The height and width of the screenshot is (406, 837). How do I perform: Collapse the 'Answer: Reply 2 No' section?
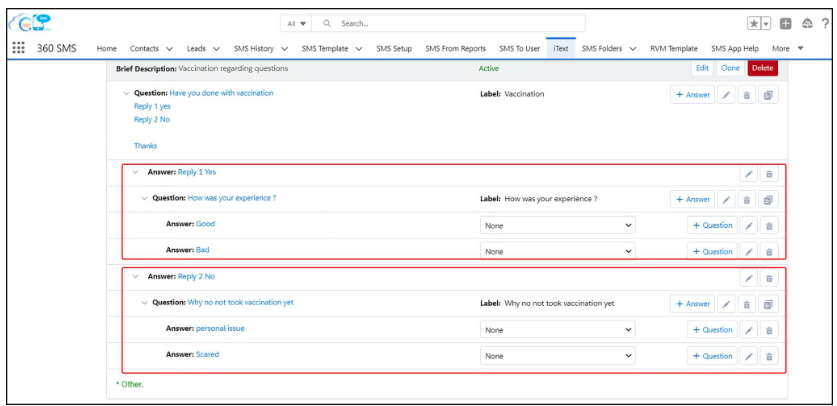click(x=135, y=277)
